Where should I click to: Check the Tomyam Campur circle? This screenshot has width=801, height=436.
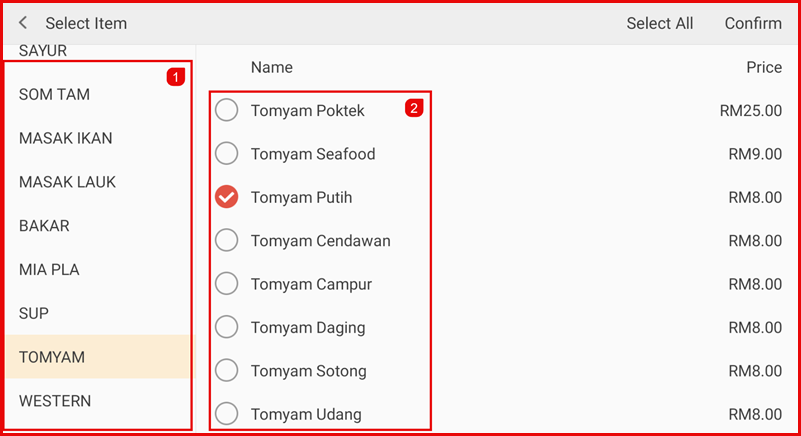point(227,284)
